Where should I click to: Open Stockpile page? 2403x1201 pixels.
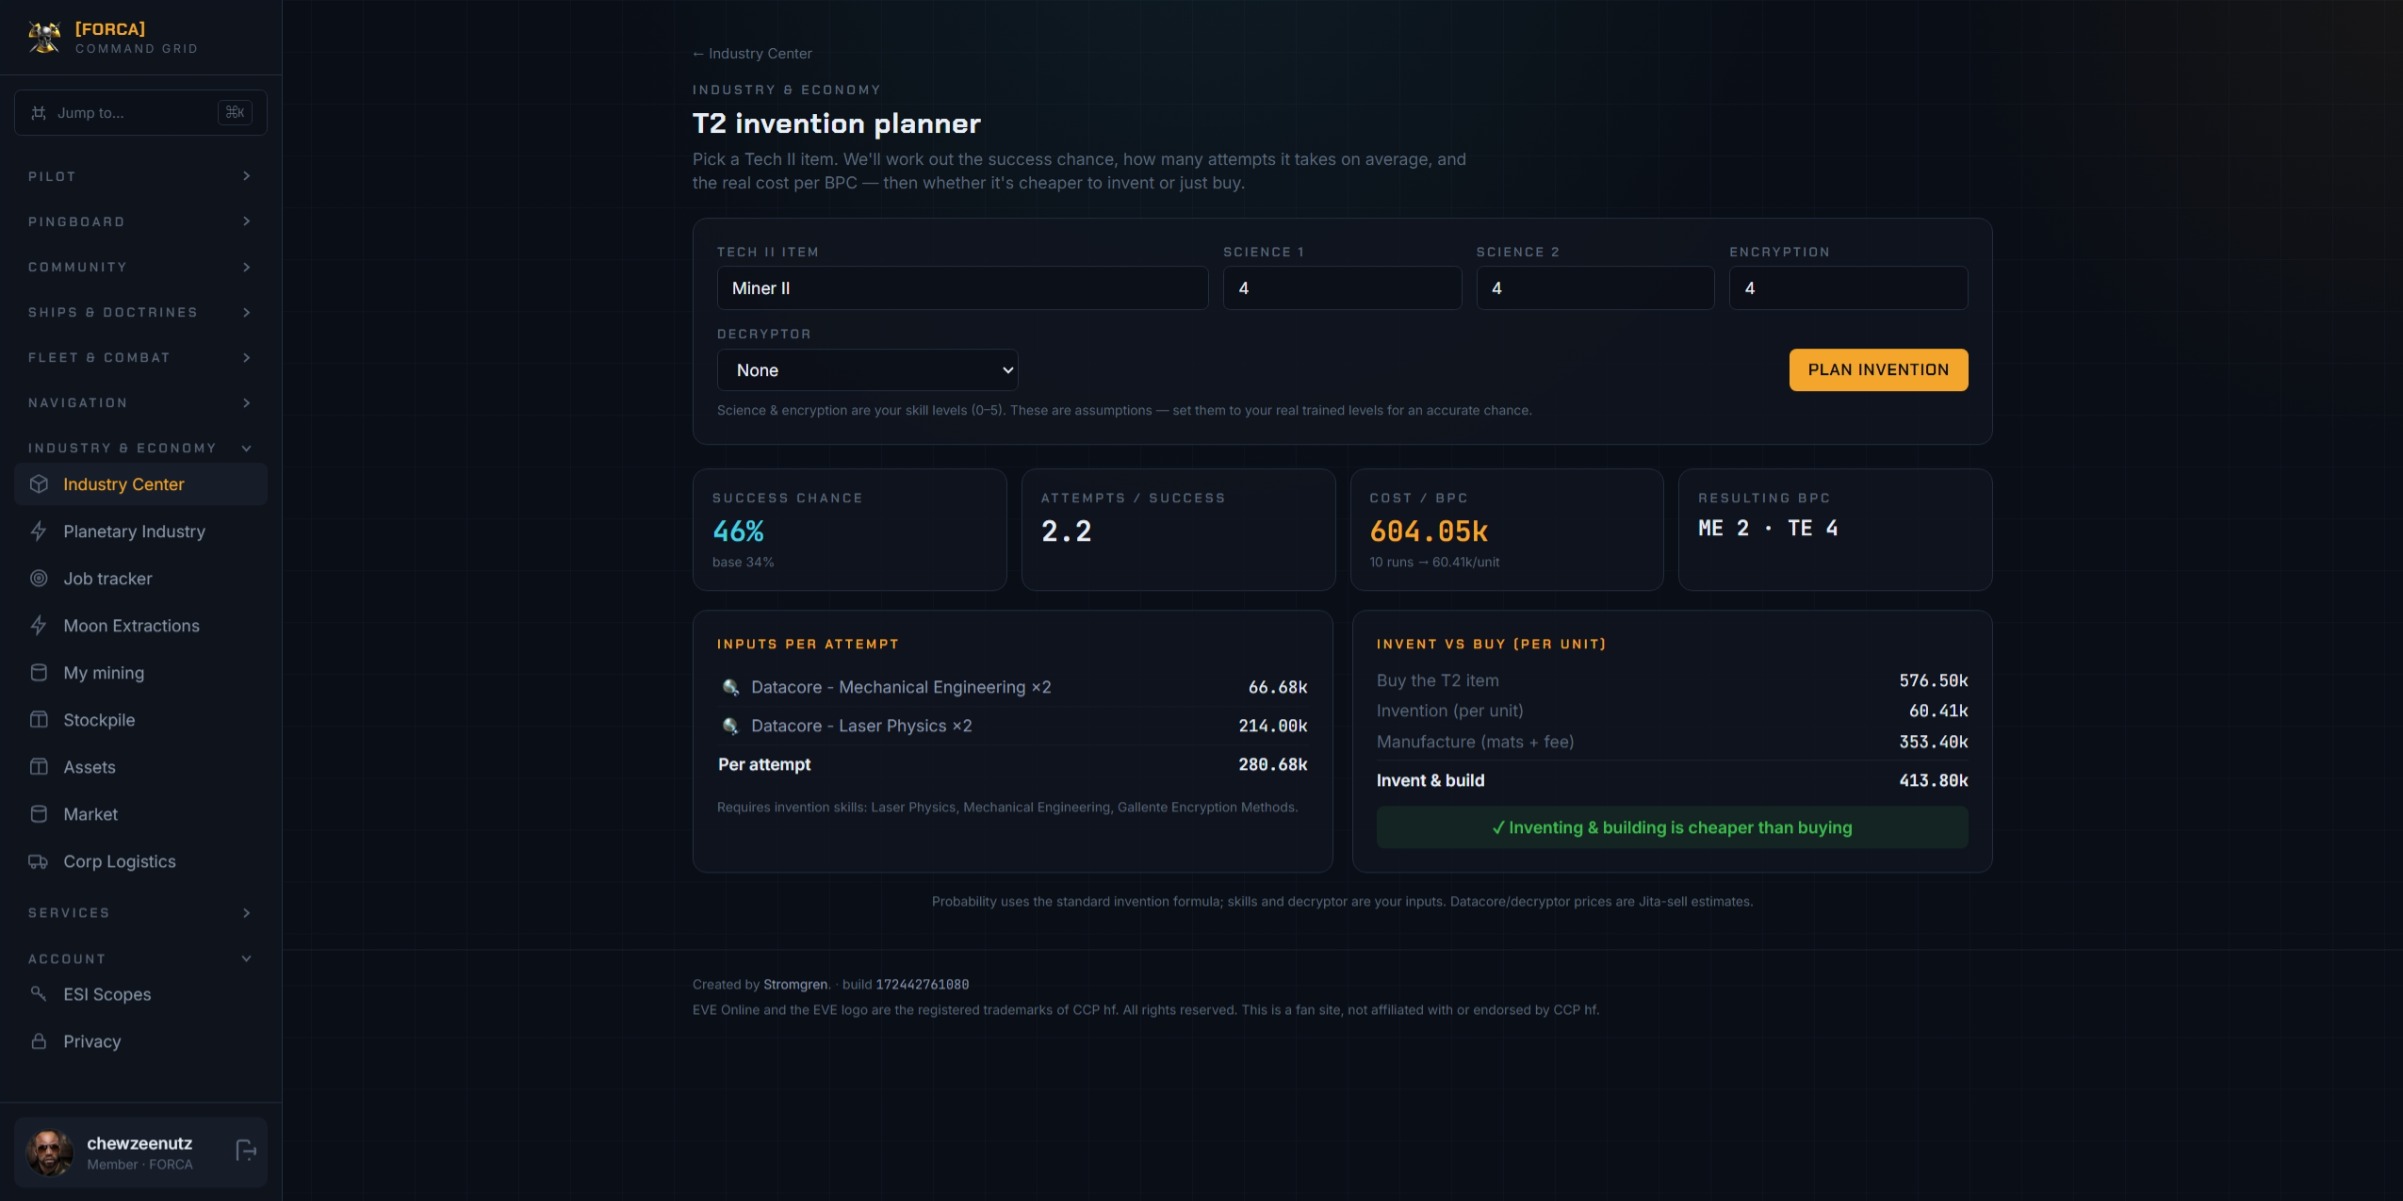pyautogui.click(x=140, y=719)
